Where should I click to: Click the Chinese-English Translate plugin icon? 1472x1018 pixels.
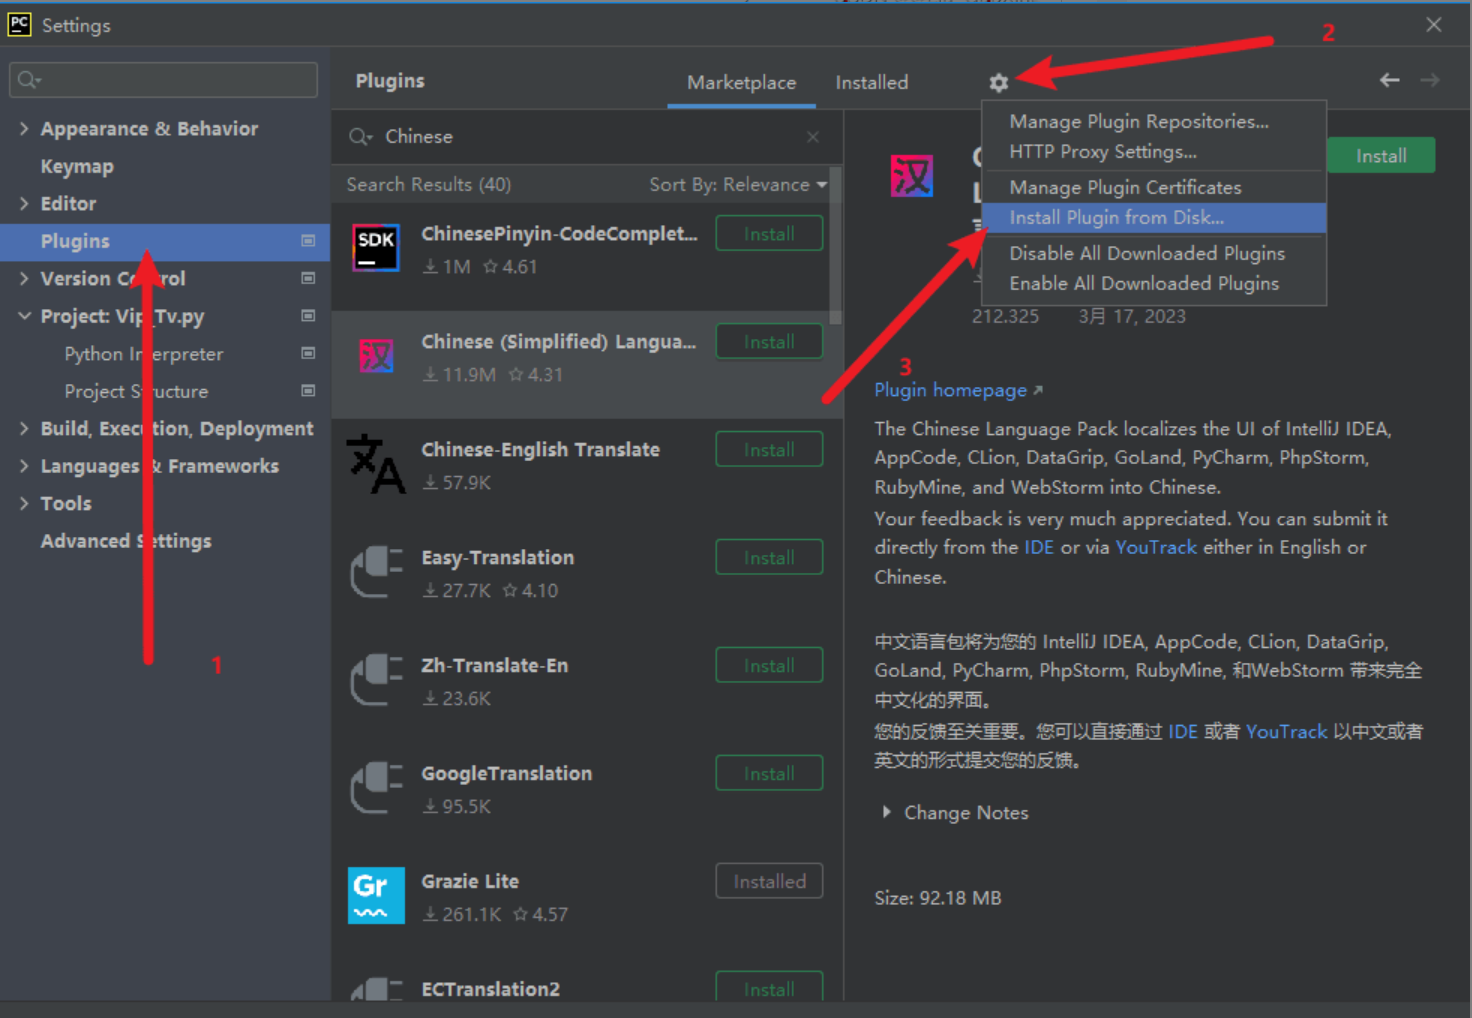point(376,464)
